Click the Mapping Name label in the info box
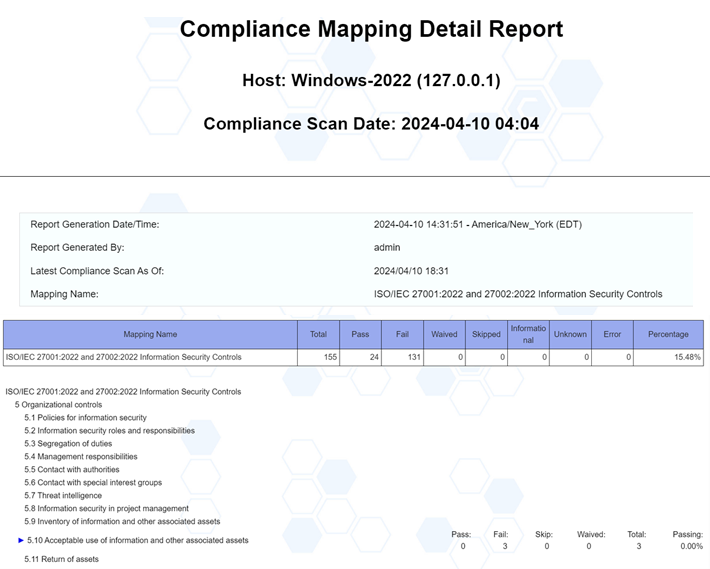710x569 pixels. coord(64,294)
